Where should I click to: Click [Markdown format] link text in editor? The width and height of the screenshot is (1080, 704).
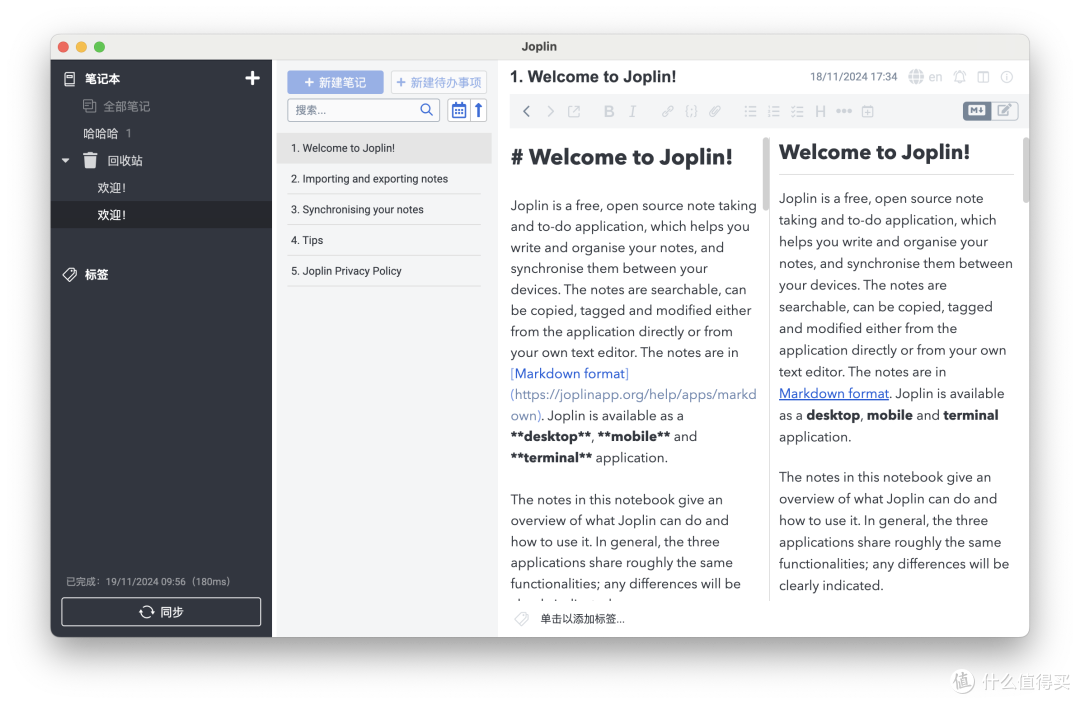click(x=570, y=373)
